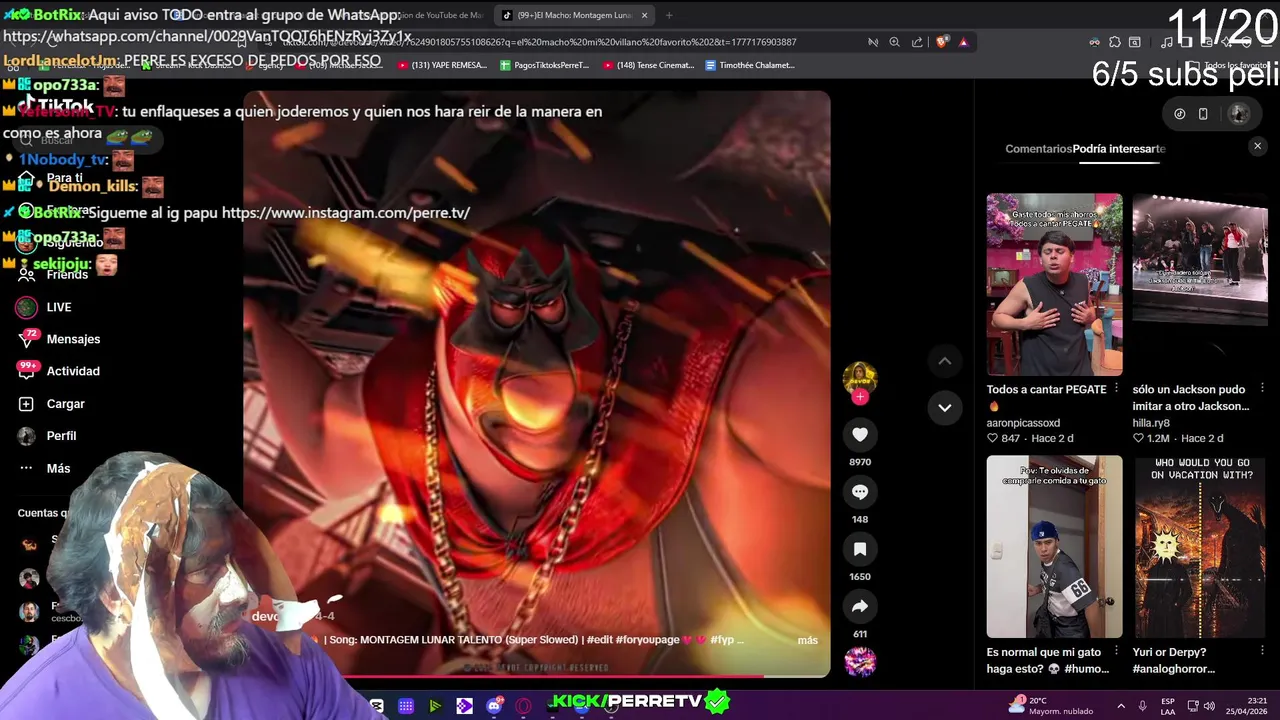1280x720 pixels.
Task: Open the YAPE REMESA bookmark
Action: pos(442,65)
